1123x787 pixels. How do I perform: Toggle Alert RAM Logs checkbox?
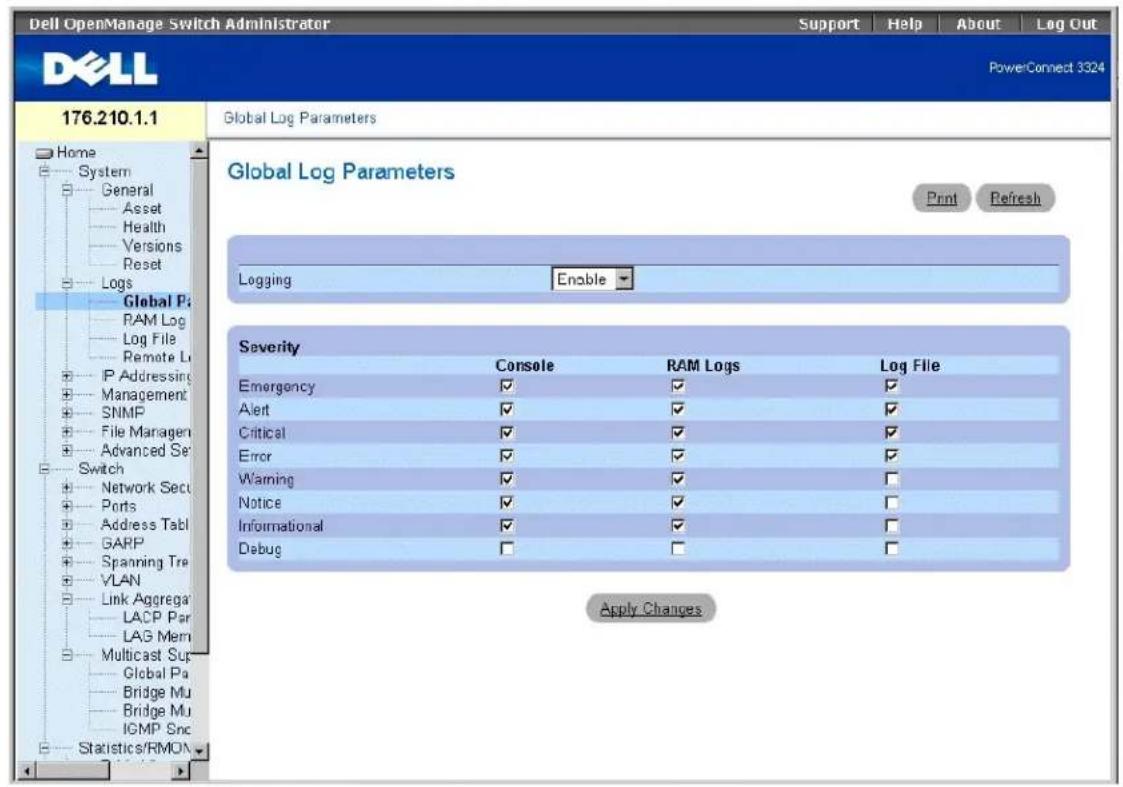click(x=678, y=409)
